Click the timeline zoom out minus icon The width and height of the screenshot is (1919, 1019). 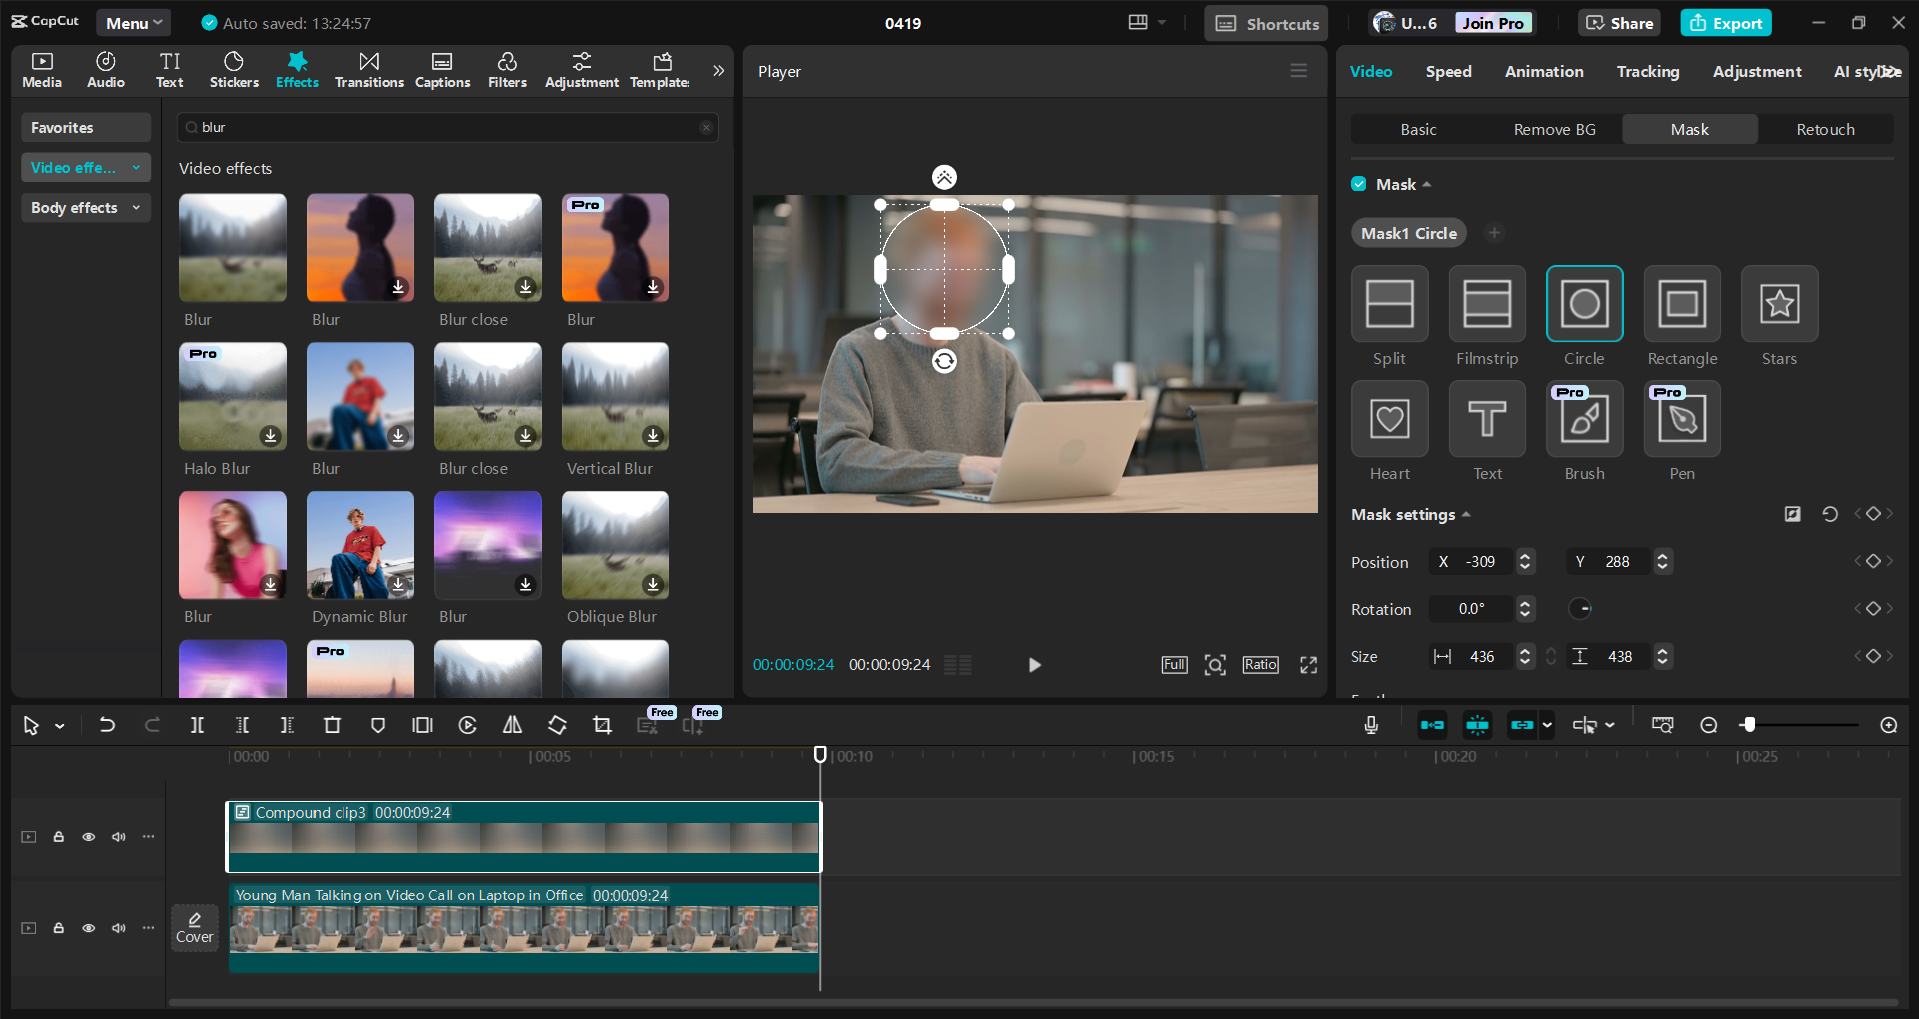[1709, 725]
